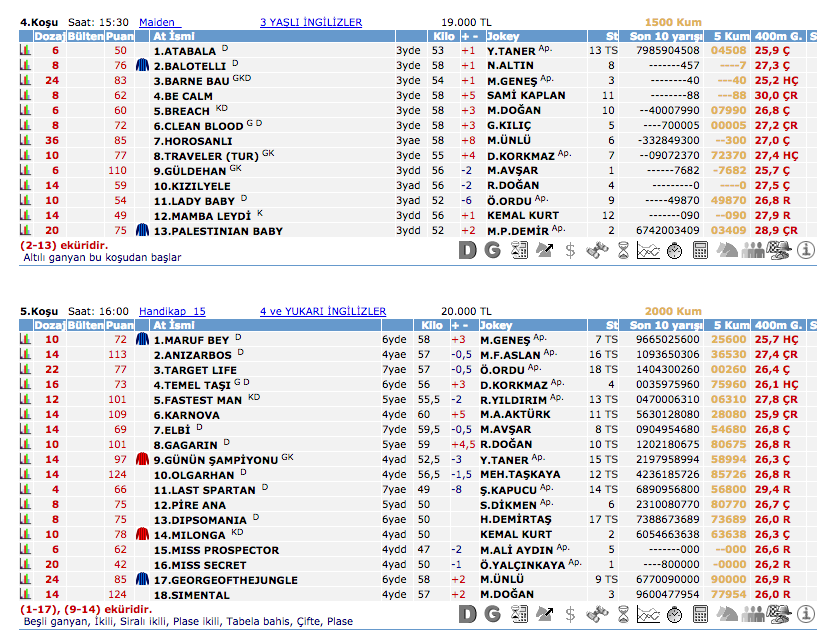Screen dimensions: 832x640
Task: Open the stopwatch icon below race 4
Action: click(x=674, y=250)
